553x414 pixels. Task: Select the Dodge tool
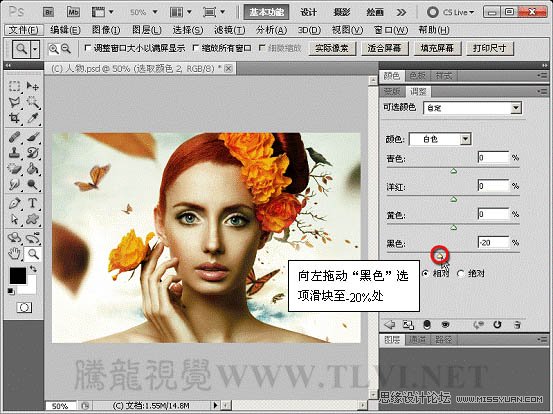(32, 184)
